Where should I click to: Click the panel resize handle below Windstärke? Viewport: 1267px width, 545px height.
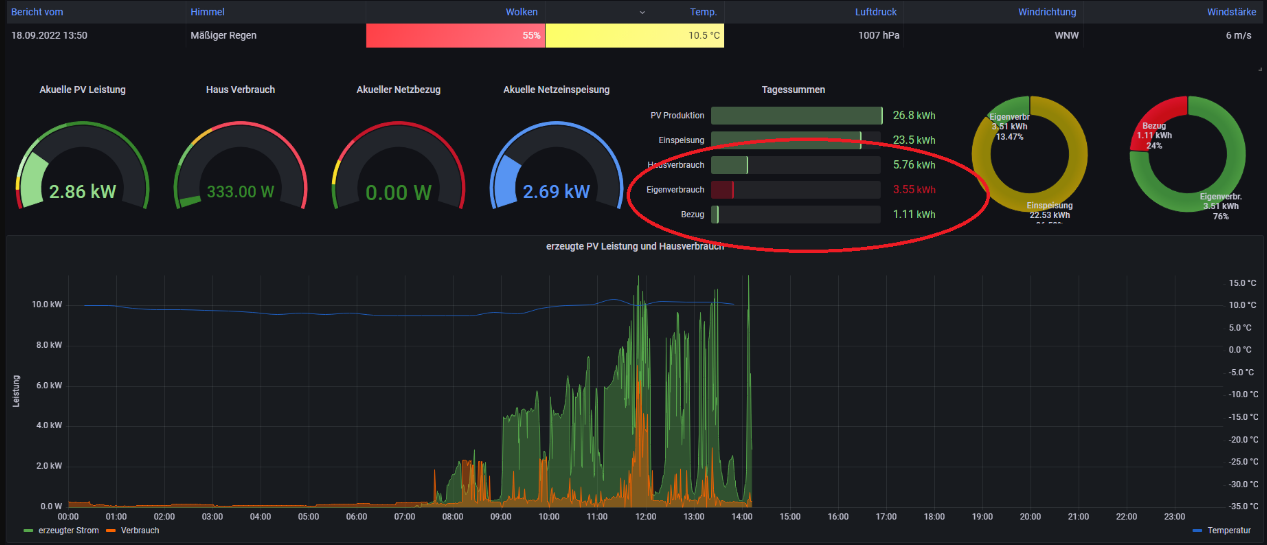pyautogui.click(x=1258, y=67)
